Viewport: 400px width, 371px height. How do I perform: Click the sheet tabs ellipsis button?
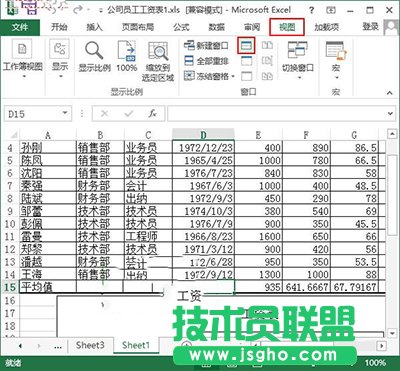(x=58, y=346)
